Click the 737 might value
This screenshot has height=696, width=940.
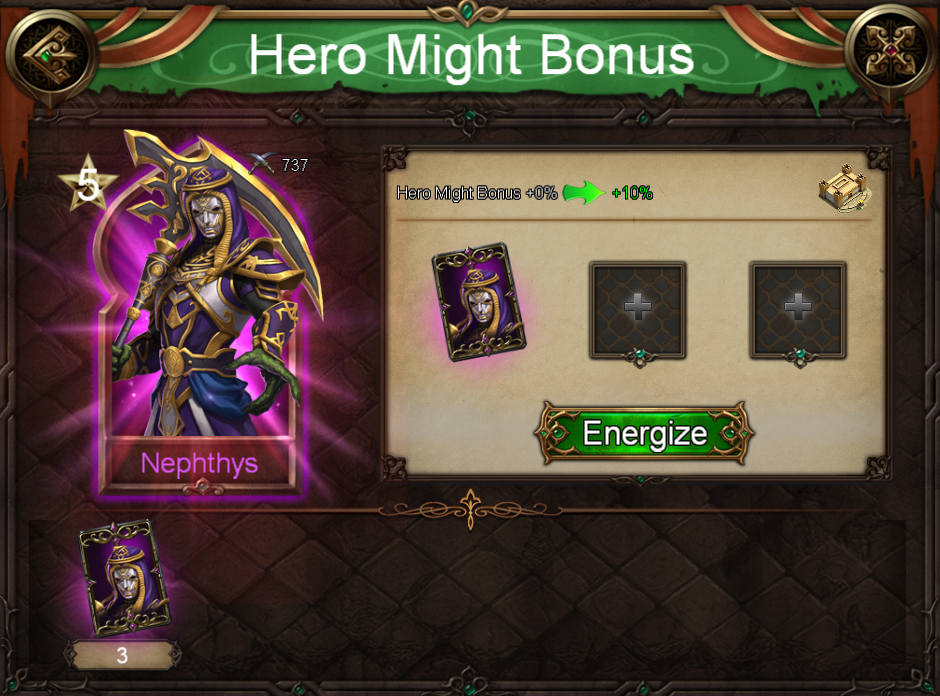click(295, 165)
